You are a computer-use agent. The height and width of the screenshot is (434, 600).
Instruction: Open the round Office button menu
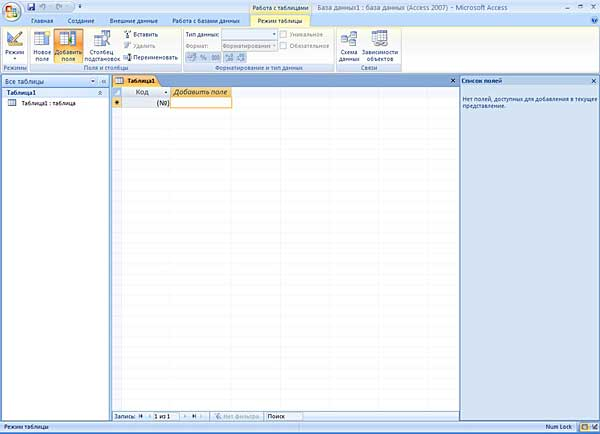tap(11, 11)
